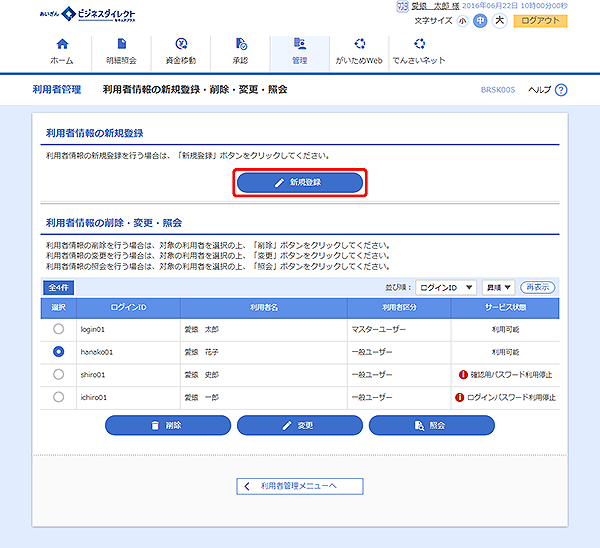Click the 利用者区分 column header
The image size is (600, 548).
click(399, 308)
